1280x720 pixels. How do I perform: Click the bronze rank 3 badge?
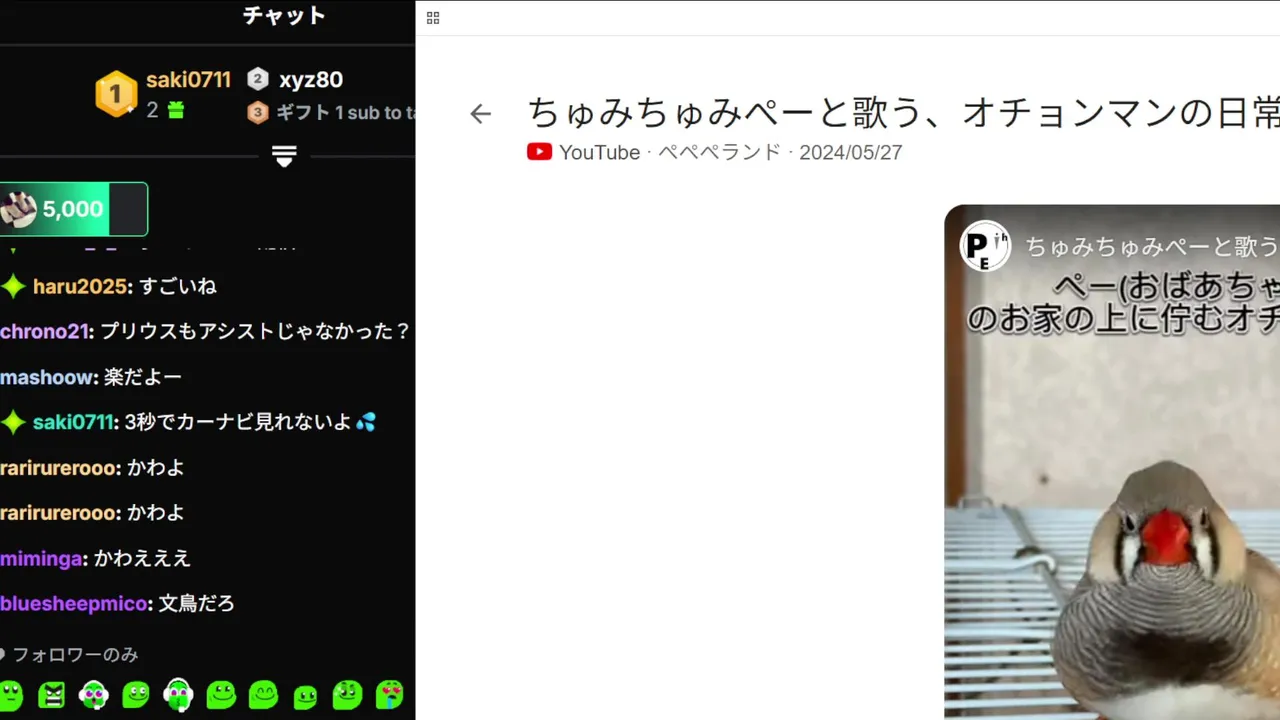(258, 112)
